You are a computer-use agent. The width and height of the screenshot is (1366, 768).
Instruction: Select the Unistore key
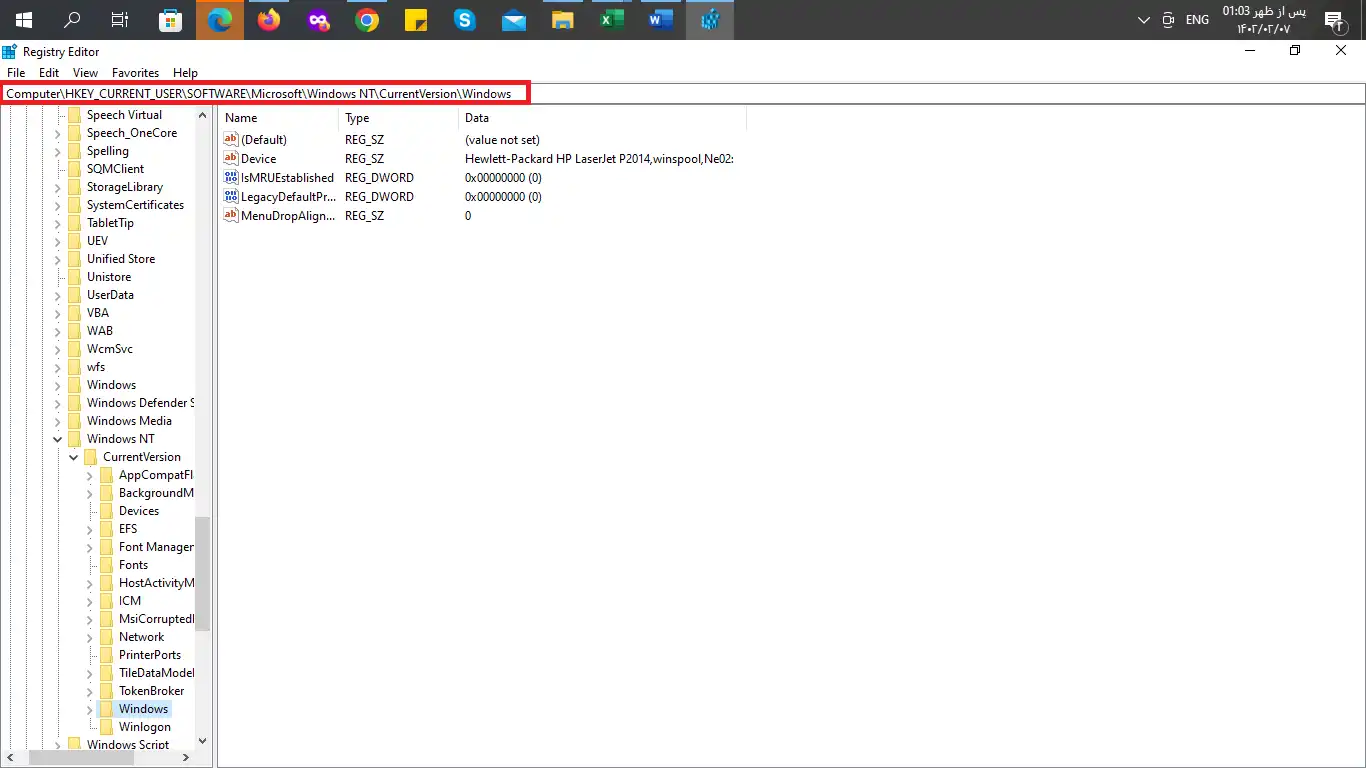click(109, 277)
